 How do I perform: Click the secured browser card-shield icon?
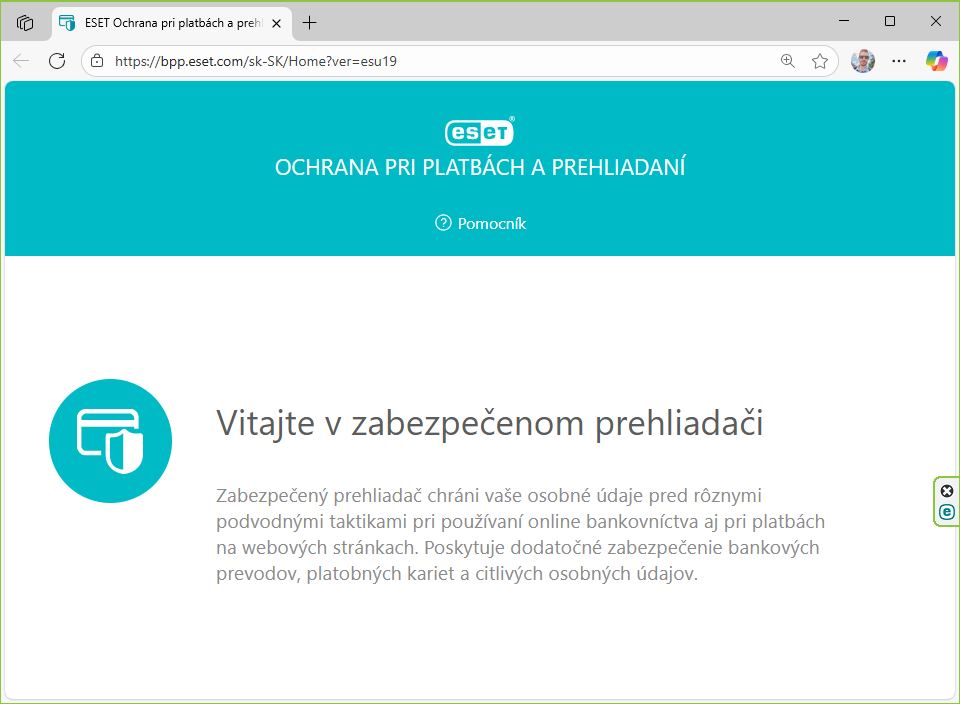[x=110, y=441]
